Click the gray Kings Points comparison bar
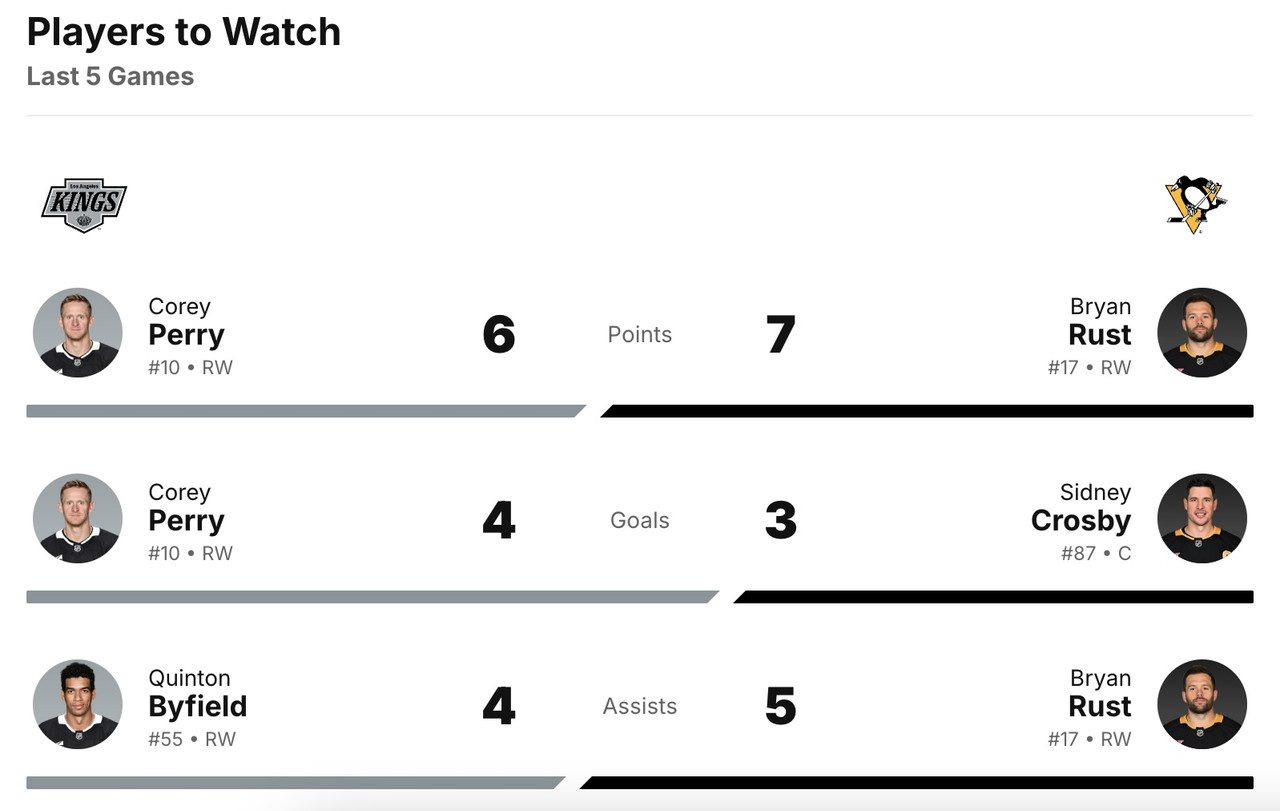 [300, 411]
